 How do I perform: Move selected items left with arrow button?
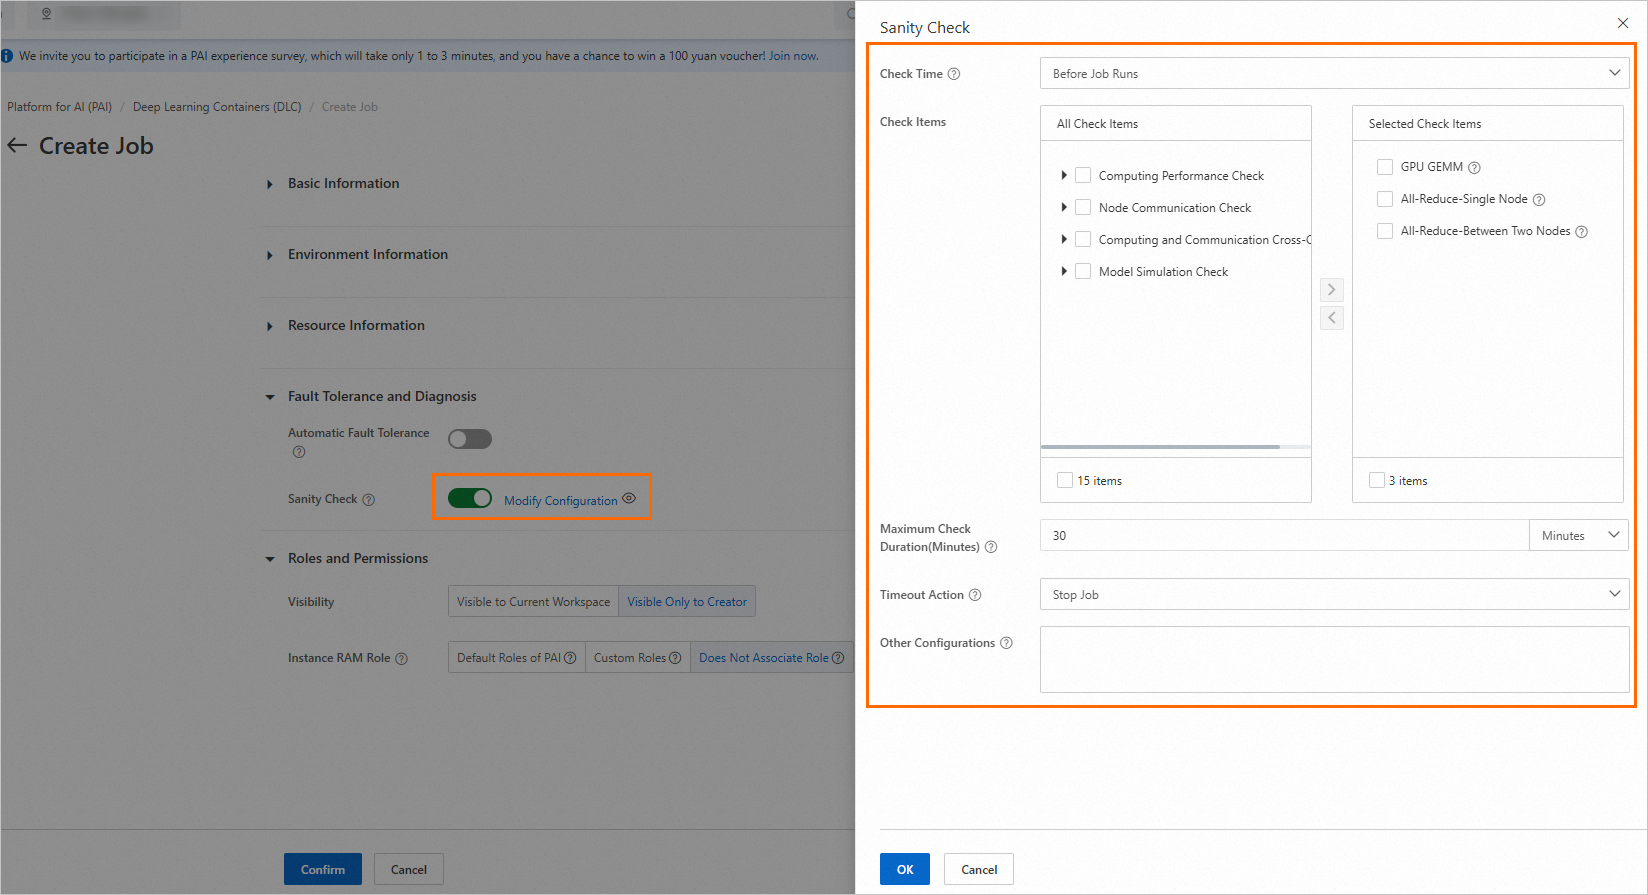tap(1332, 318)
